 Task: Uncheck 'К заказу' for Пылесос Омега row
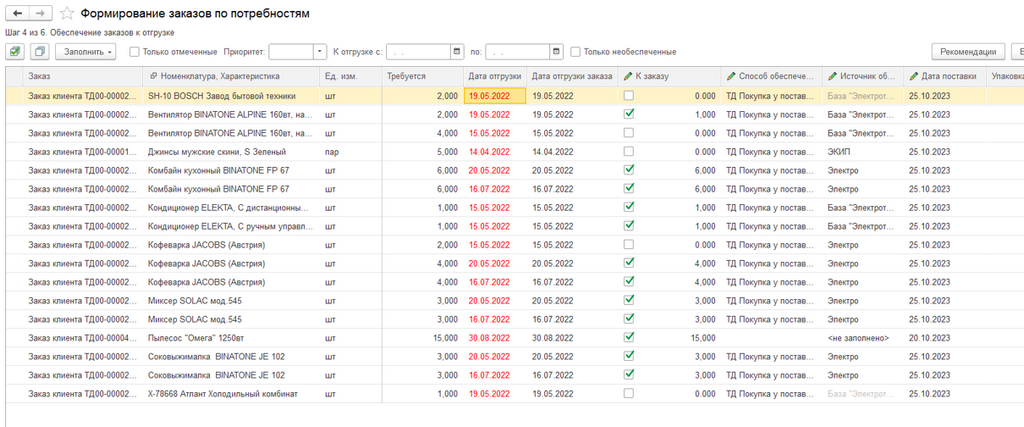pos(628,338)
